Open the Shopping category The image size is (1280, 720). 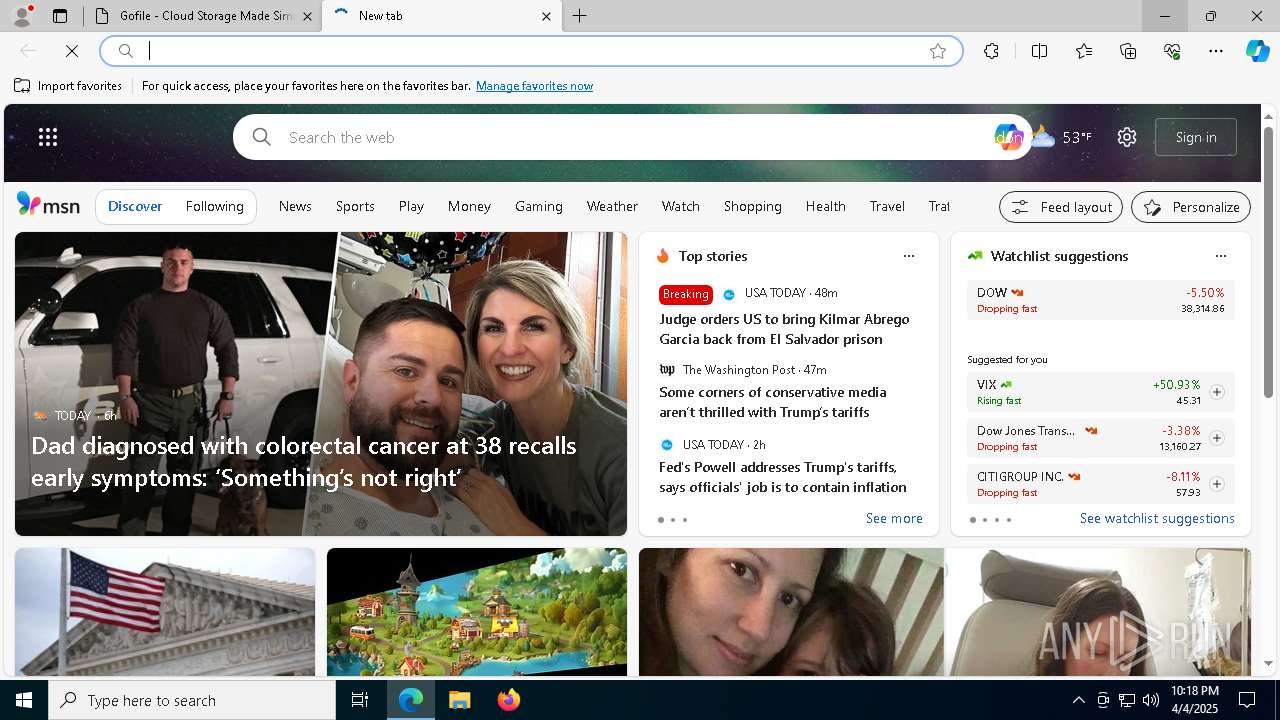753,206
